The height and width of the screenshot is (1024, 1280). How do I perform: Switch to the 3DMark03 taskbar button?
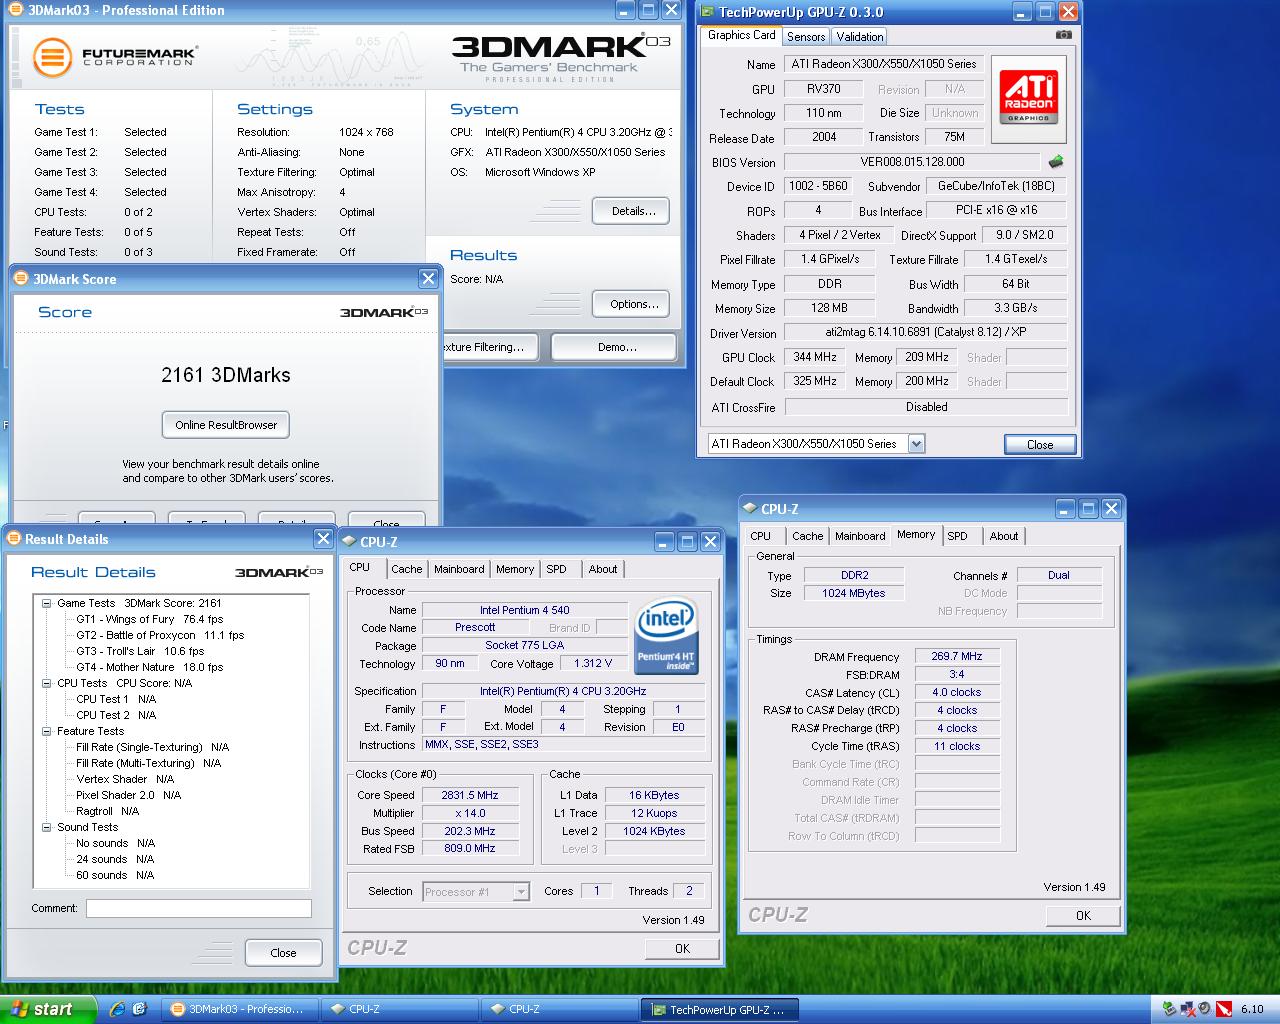pos(238,1009)
